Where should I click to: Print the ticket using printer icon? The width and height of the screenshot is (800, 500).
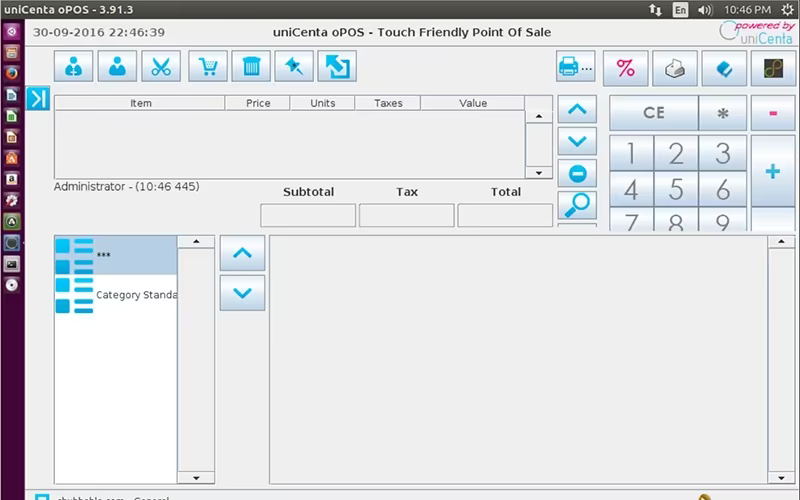pos(576,66)
